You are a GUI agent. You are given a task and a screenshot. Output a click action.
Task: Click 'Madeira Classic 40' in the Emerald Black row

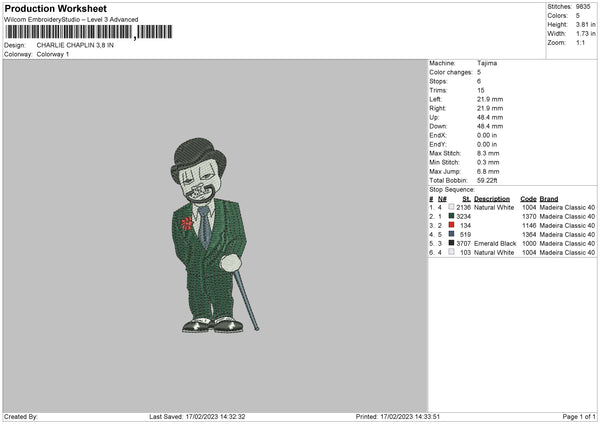tap(567, 244)
